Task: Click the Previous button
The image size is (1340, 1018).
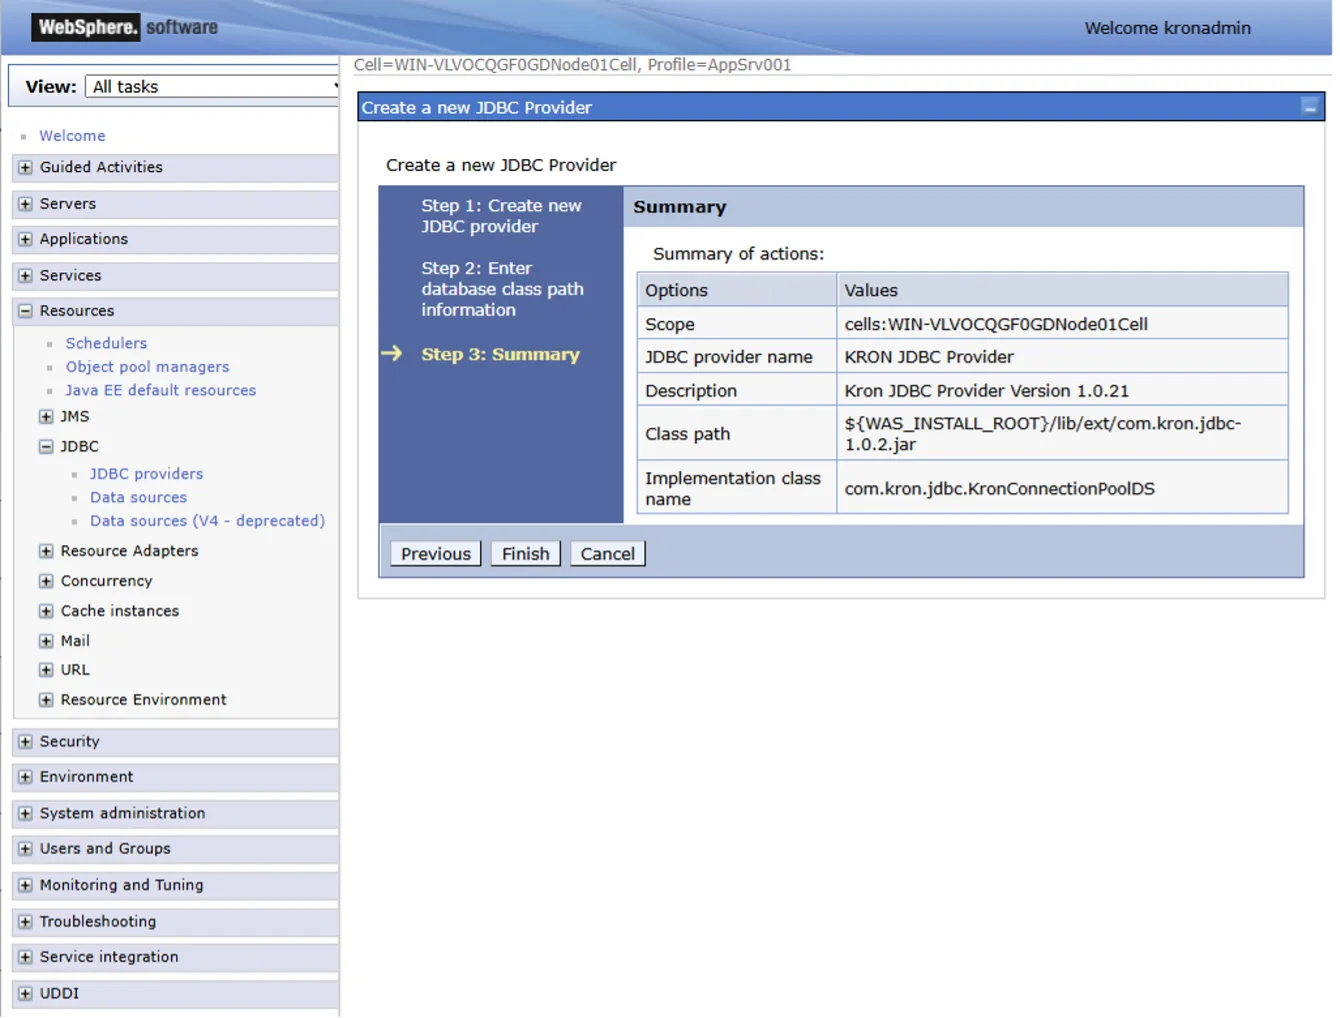Action: [436, 554]
